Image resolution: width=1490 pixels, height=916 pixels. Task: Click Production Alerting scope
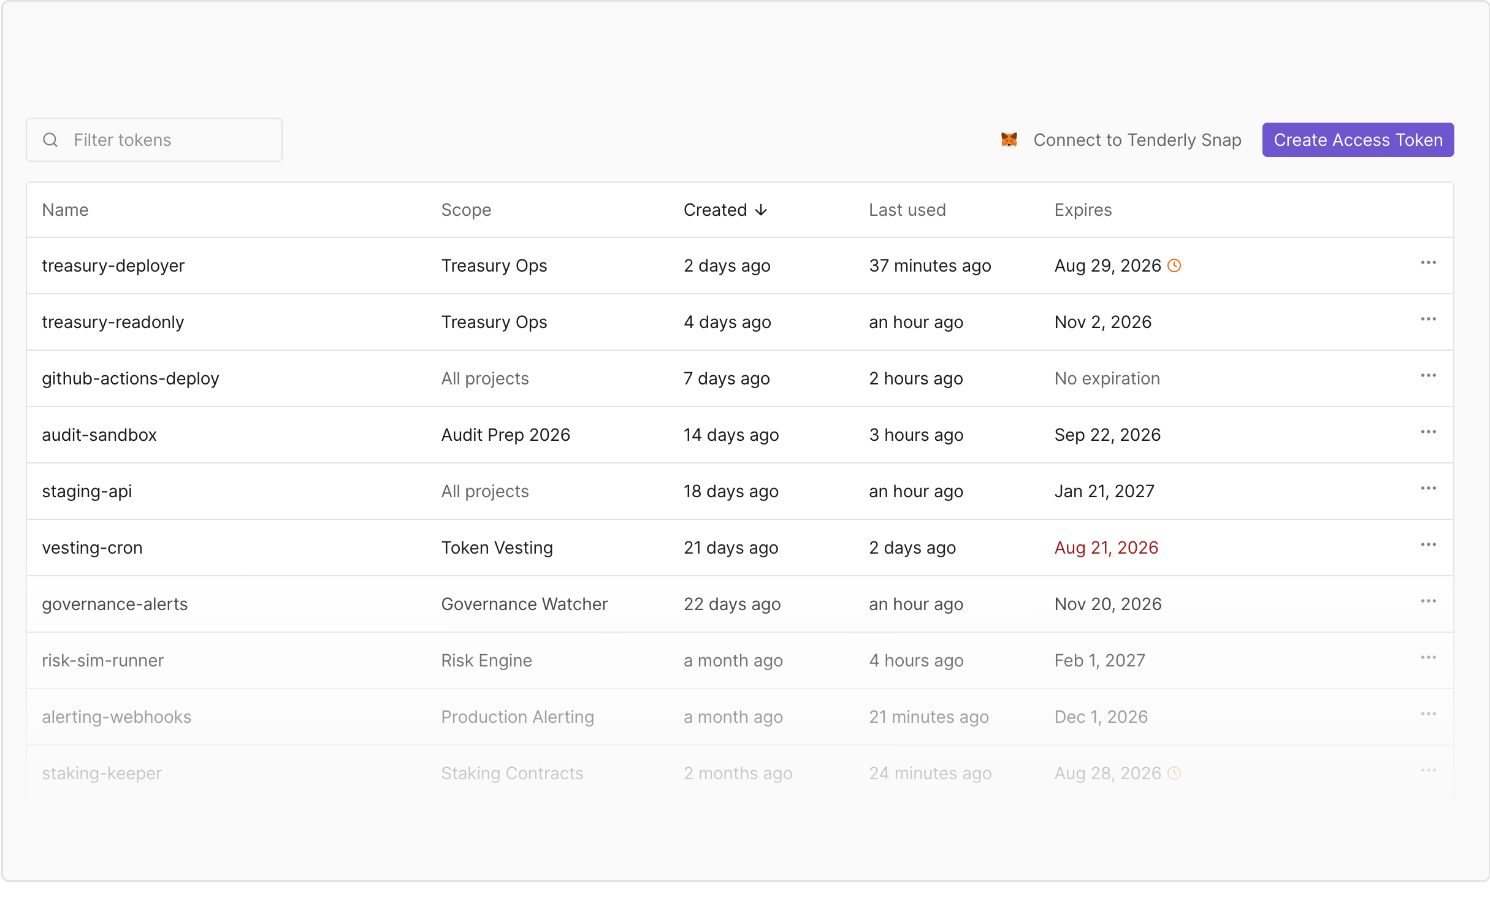click(x=517, y=717)
